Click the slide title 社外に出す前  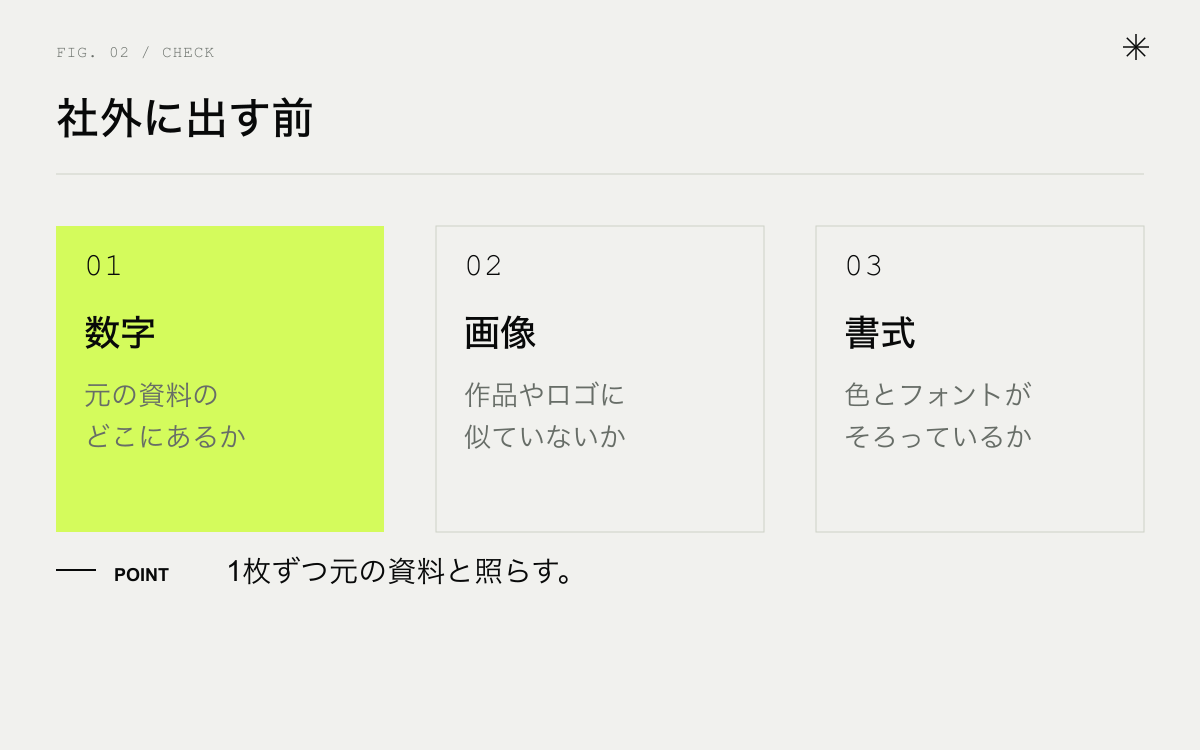185,118
